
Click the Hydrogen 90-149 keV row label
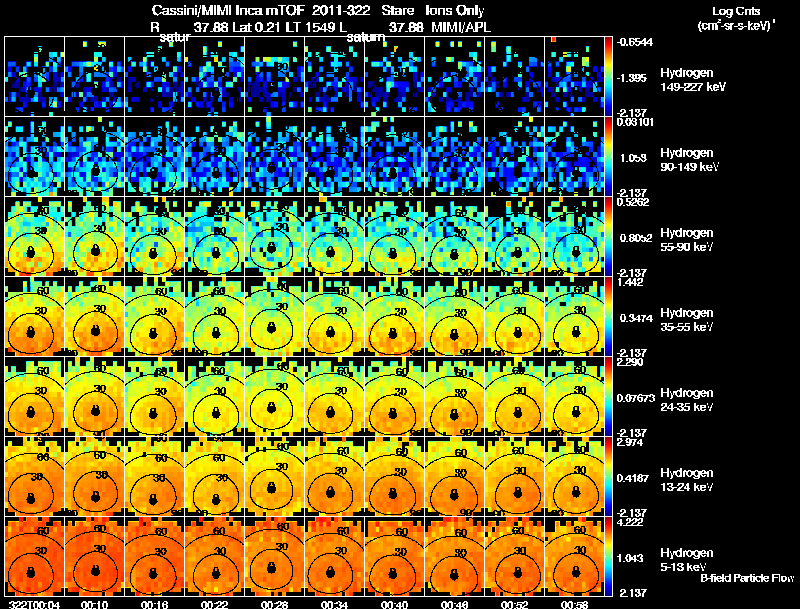click(689, 160)
